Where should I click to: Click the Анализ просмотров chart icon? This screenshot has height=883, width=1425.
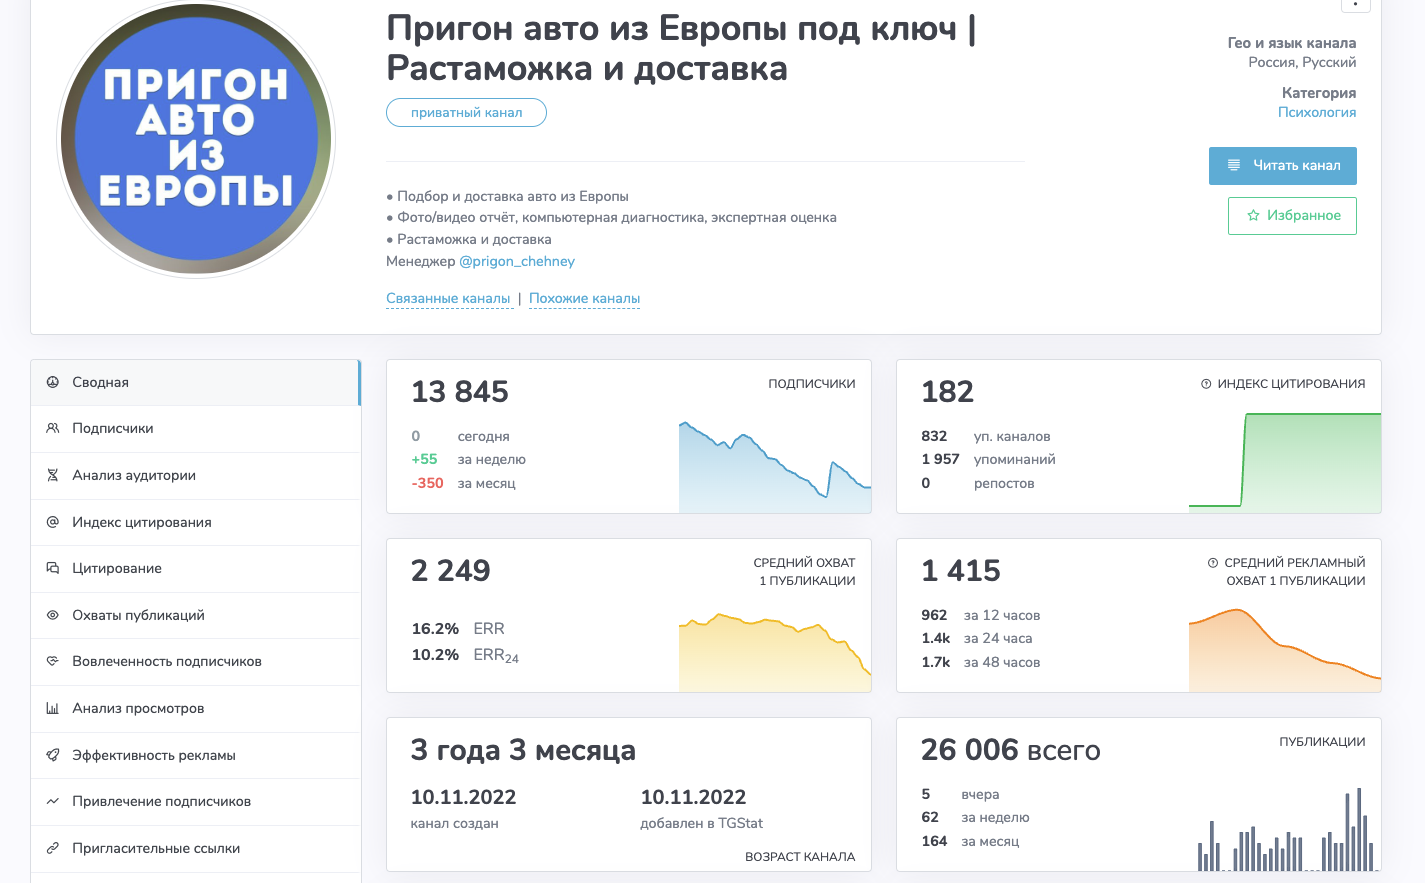click(x=52, y=708)
